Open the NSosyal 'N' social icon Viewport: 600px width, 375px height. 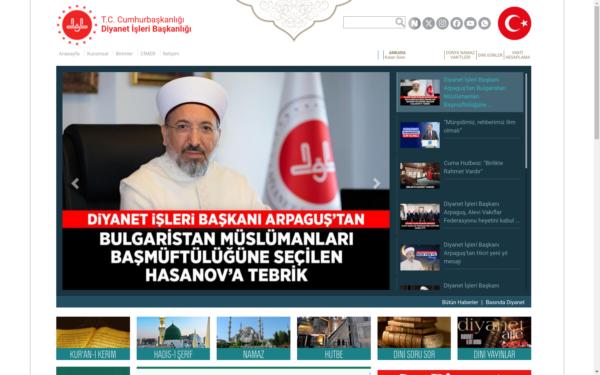coord(414,23)
